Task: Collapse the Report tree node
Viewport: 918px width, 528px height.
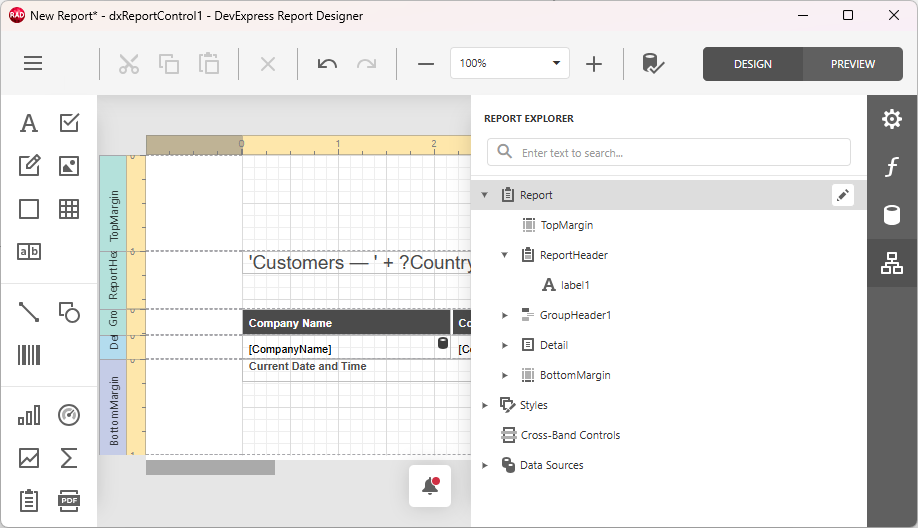Action: (485, 195)
